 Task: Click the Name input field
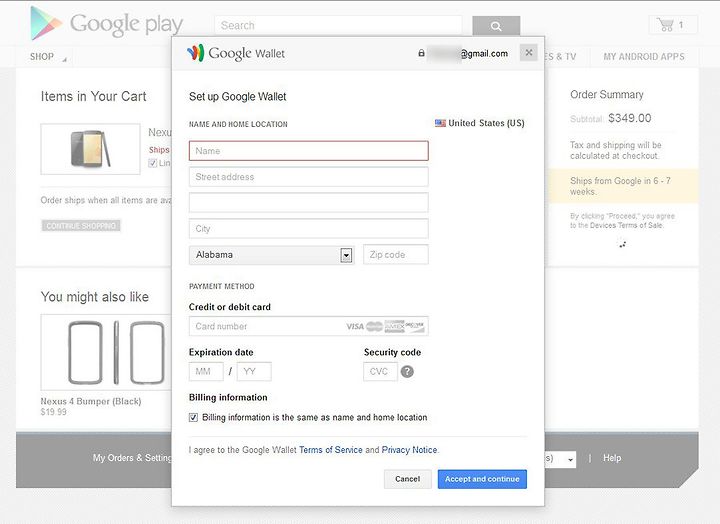[309, 151]
